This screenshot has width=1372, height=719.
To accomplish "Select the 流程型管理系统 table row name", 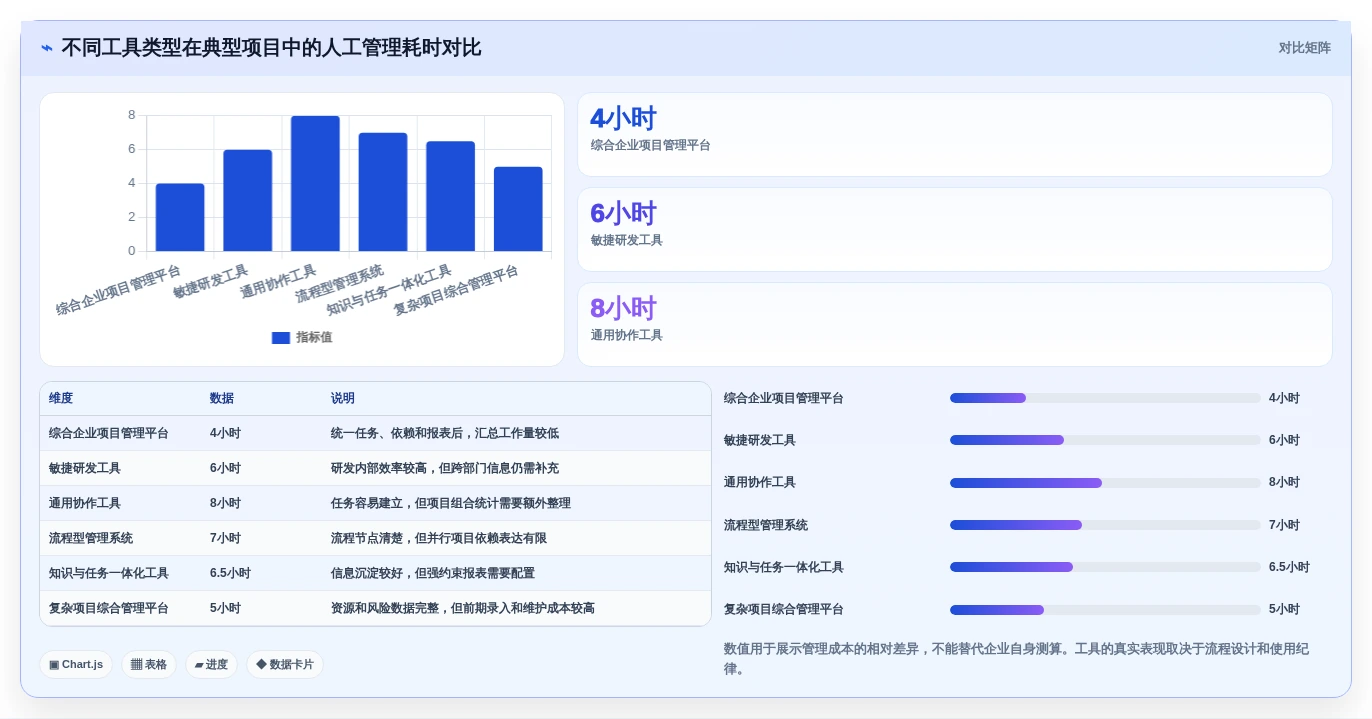I will point(91,538).
